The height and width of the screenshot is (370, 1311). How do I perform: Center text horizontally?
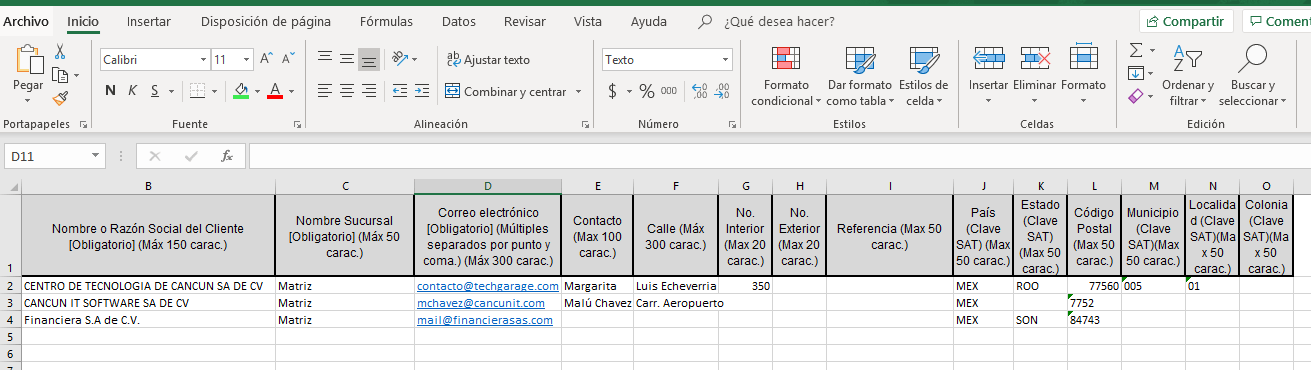(347, 91)
